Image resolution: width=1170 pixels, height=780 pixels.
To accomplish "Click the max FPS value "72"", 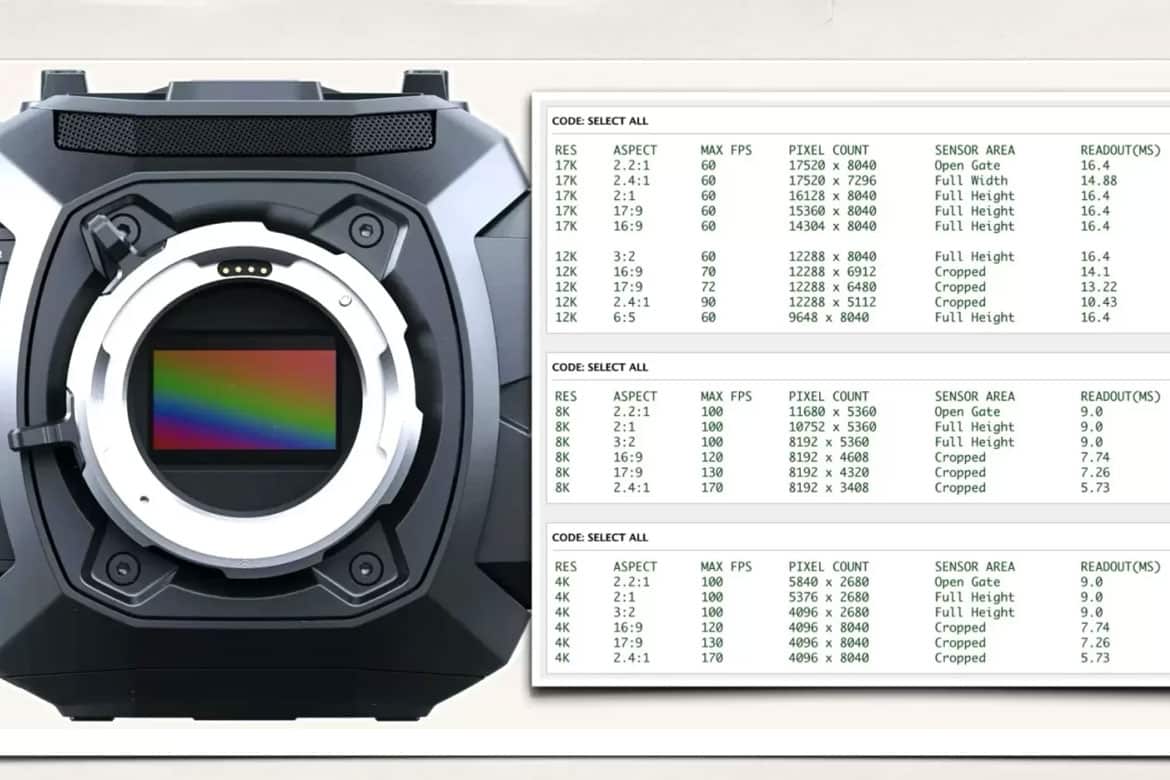I will pos(708,287).
